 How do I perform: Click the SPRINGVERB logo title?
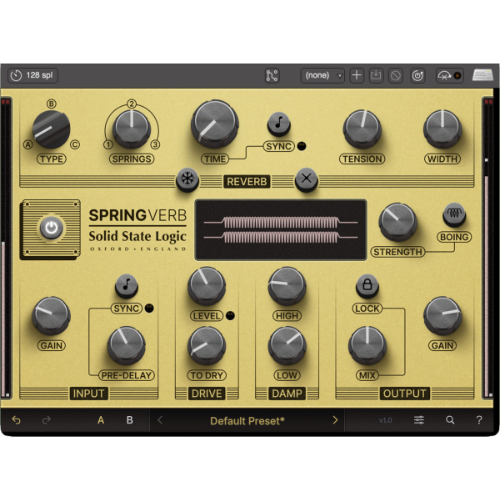pos(137,215)
